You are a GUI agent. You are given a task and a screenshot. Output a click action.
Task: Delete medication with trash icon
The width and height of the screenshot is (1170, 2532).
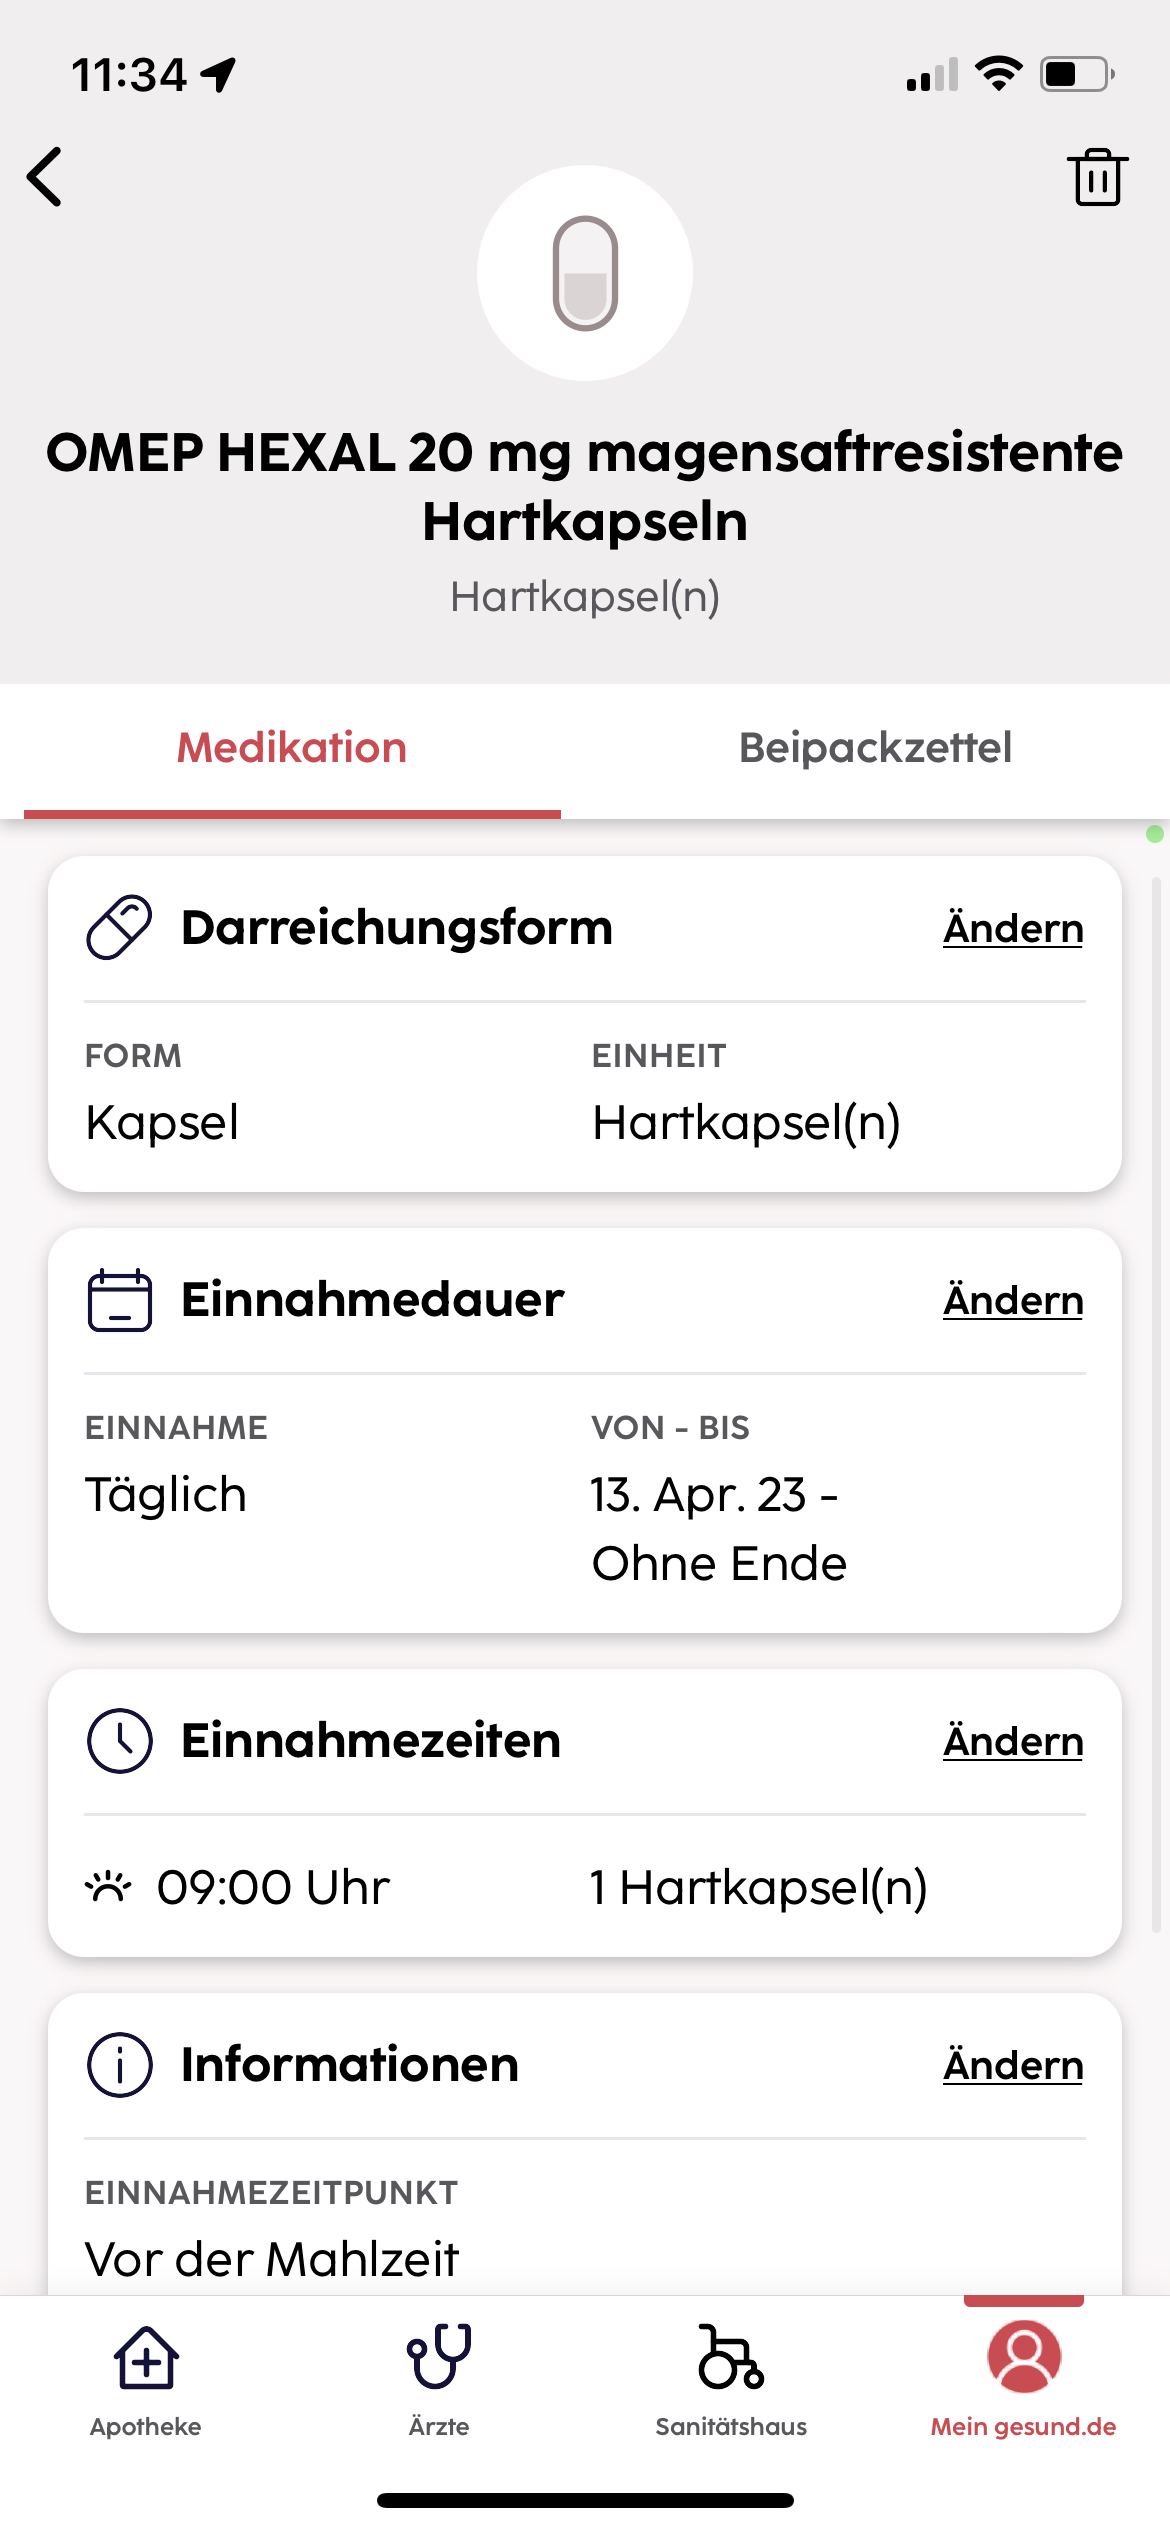point(1097,177)
